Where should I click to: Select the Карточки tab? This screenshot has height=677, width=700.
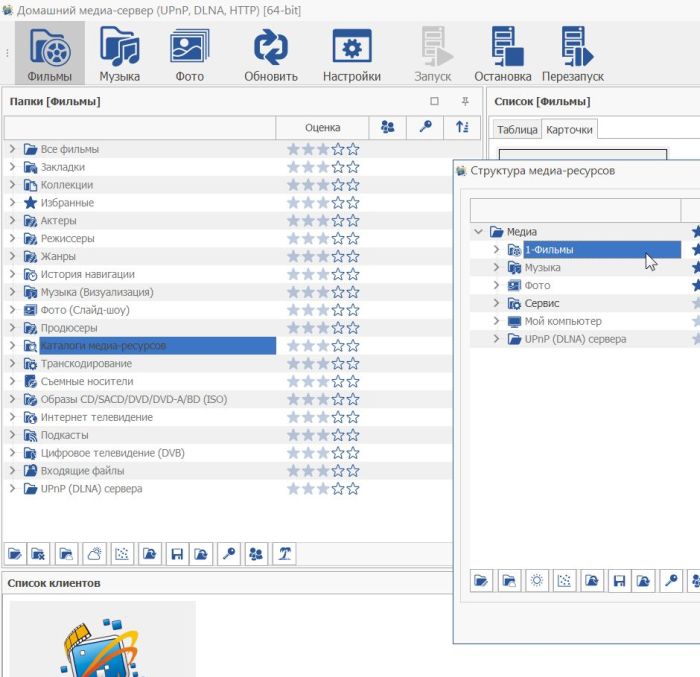pyautogui.click(x=569, y=129)
